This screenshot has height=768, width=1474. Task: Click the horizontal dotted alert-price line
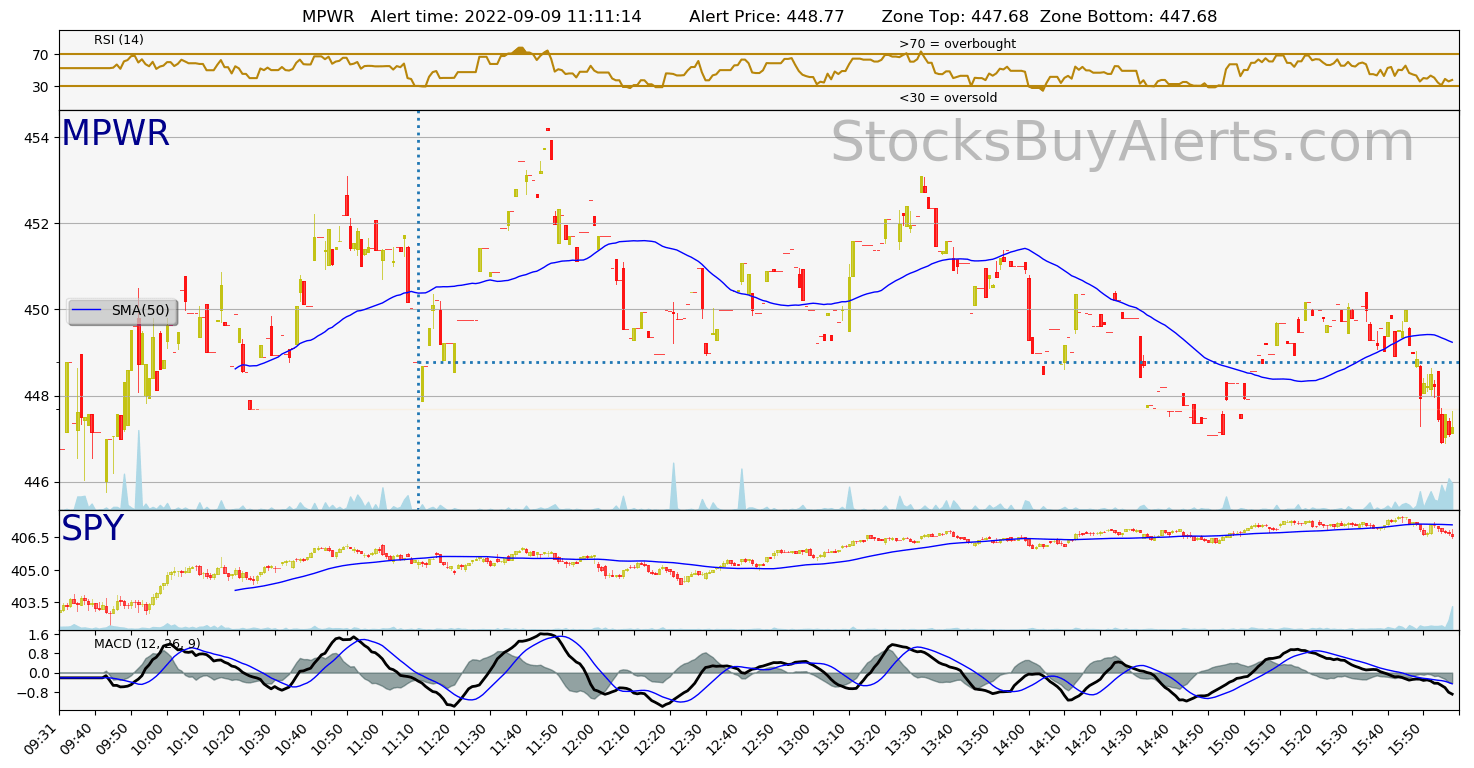[x=939, y=362]
